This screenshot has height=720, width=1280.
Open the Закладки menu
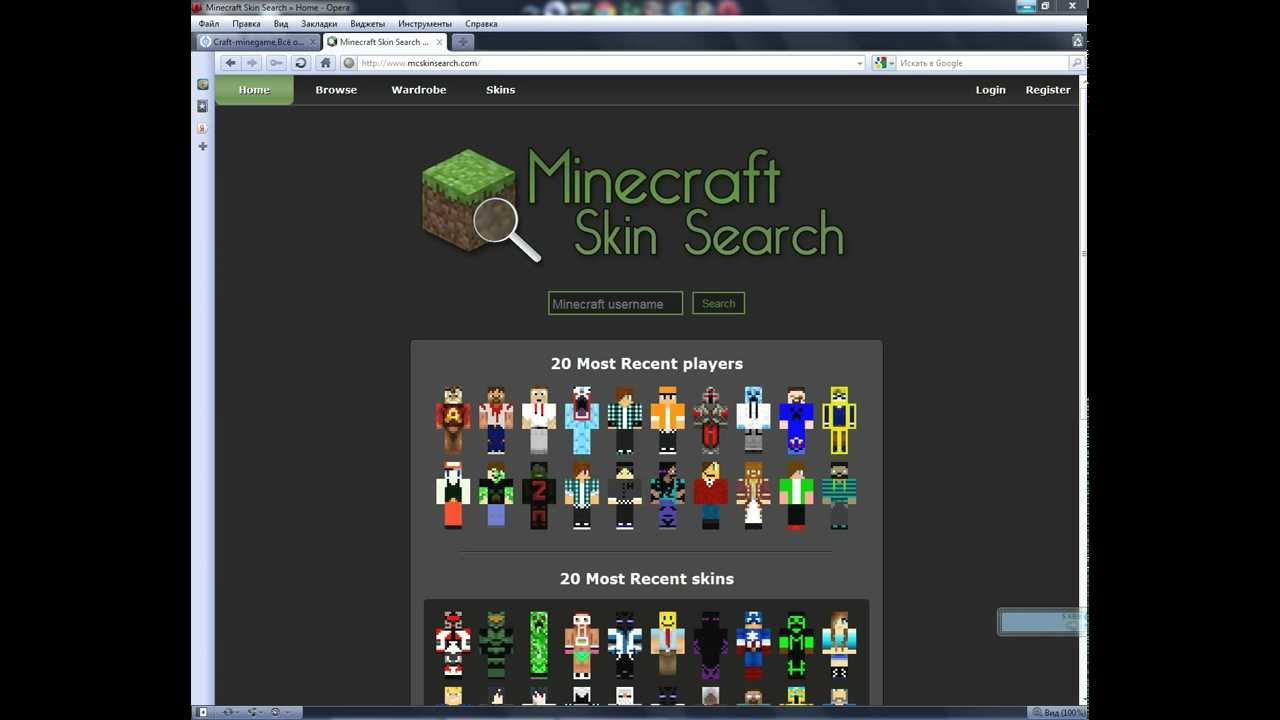click(319, 23)
